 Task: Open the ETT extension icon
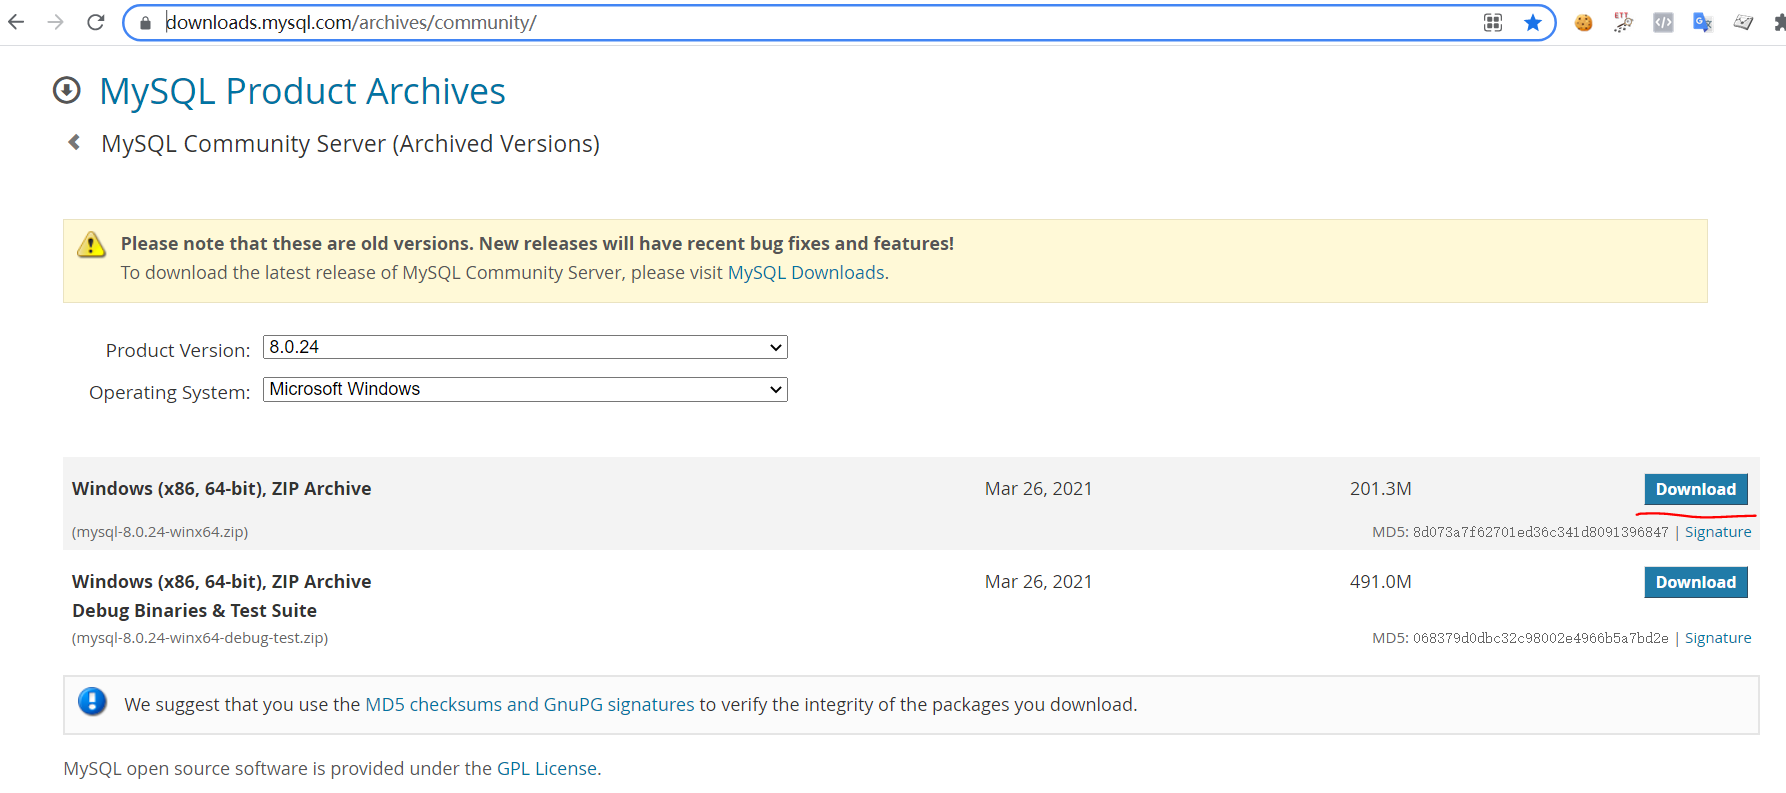tap(1623, 23)
